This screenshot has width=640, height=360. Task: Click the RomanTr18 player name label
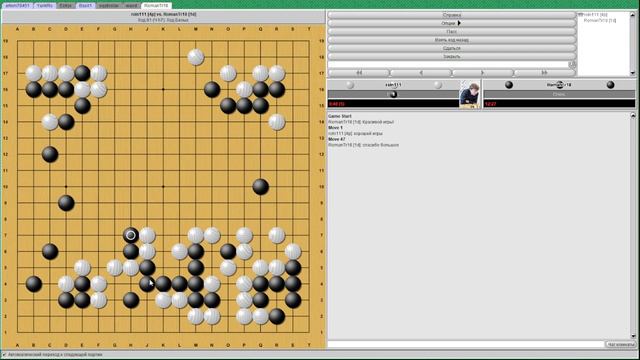click(559, 85)
